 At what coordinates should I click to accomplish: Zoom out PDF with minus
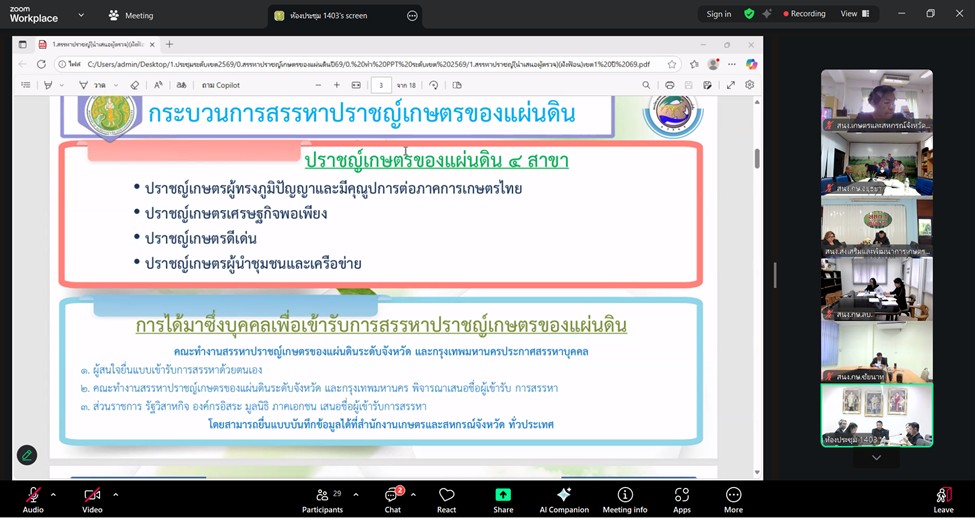(x=318, y=85)
